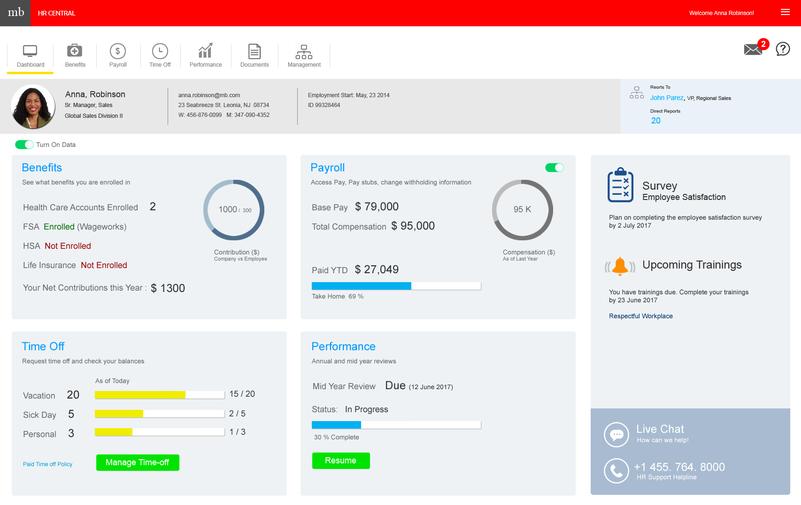
Task: Click the Take Home progress bar
Action: [396, 285]
